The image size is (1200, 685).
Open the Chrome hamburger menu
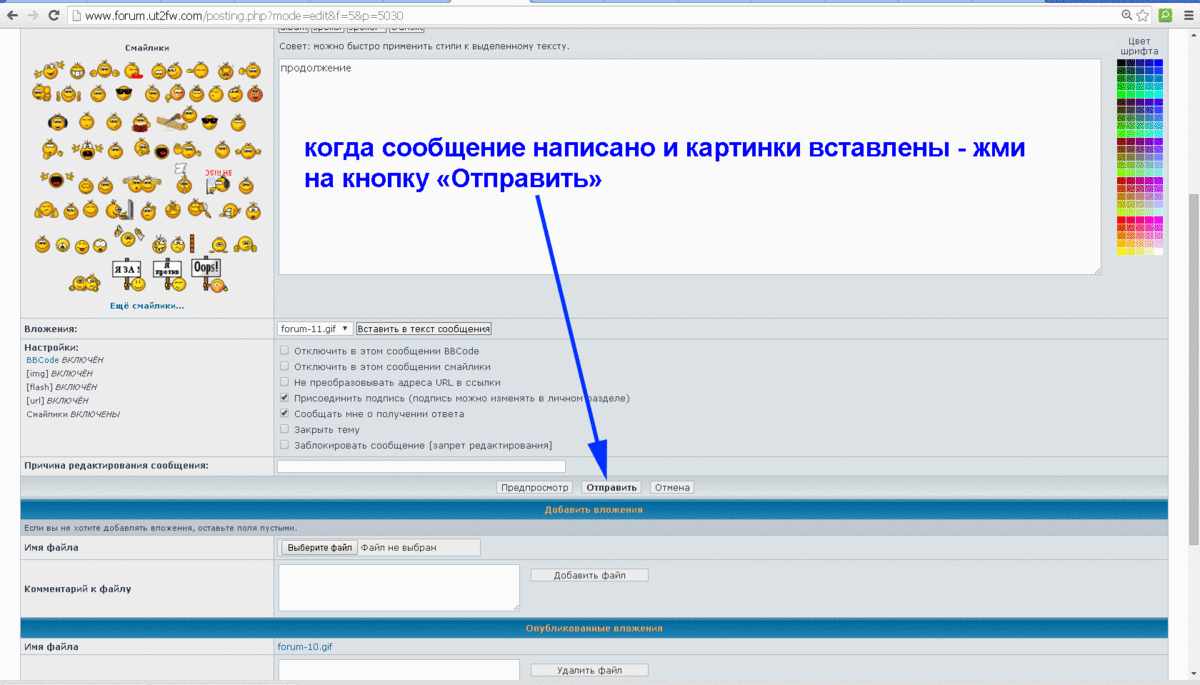[x=1186, y=15]
